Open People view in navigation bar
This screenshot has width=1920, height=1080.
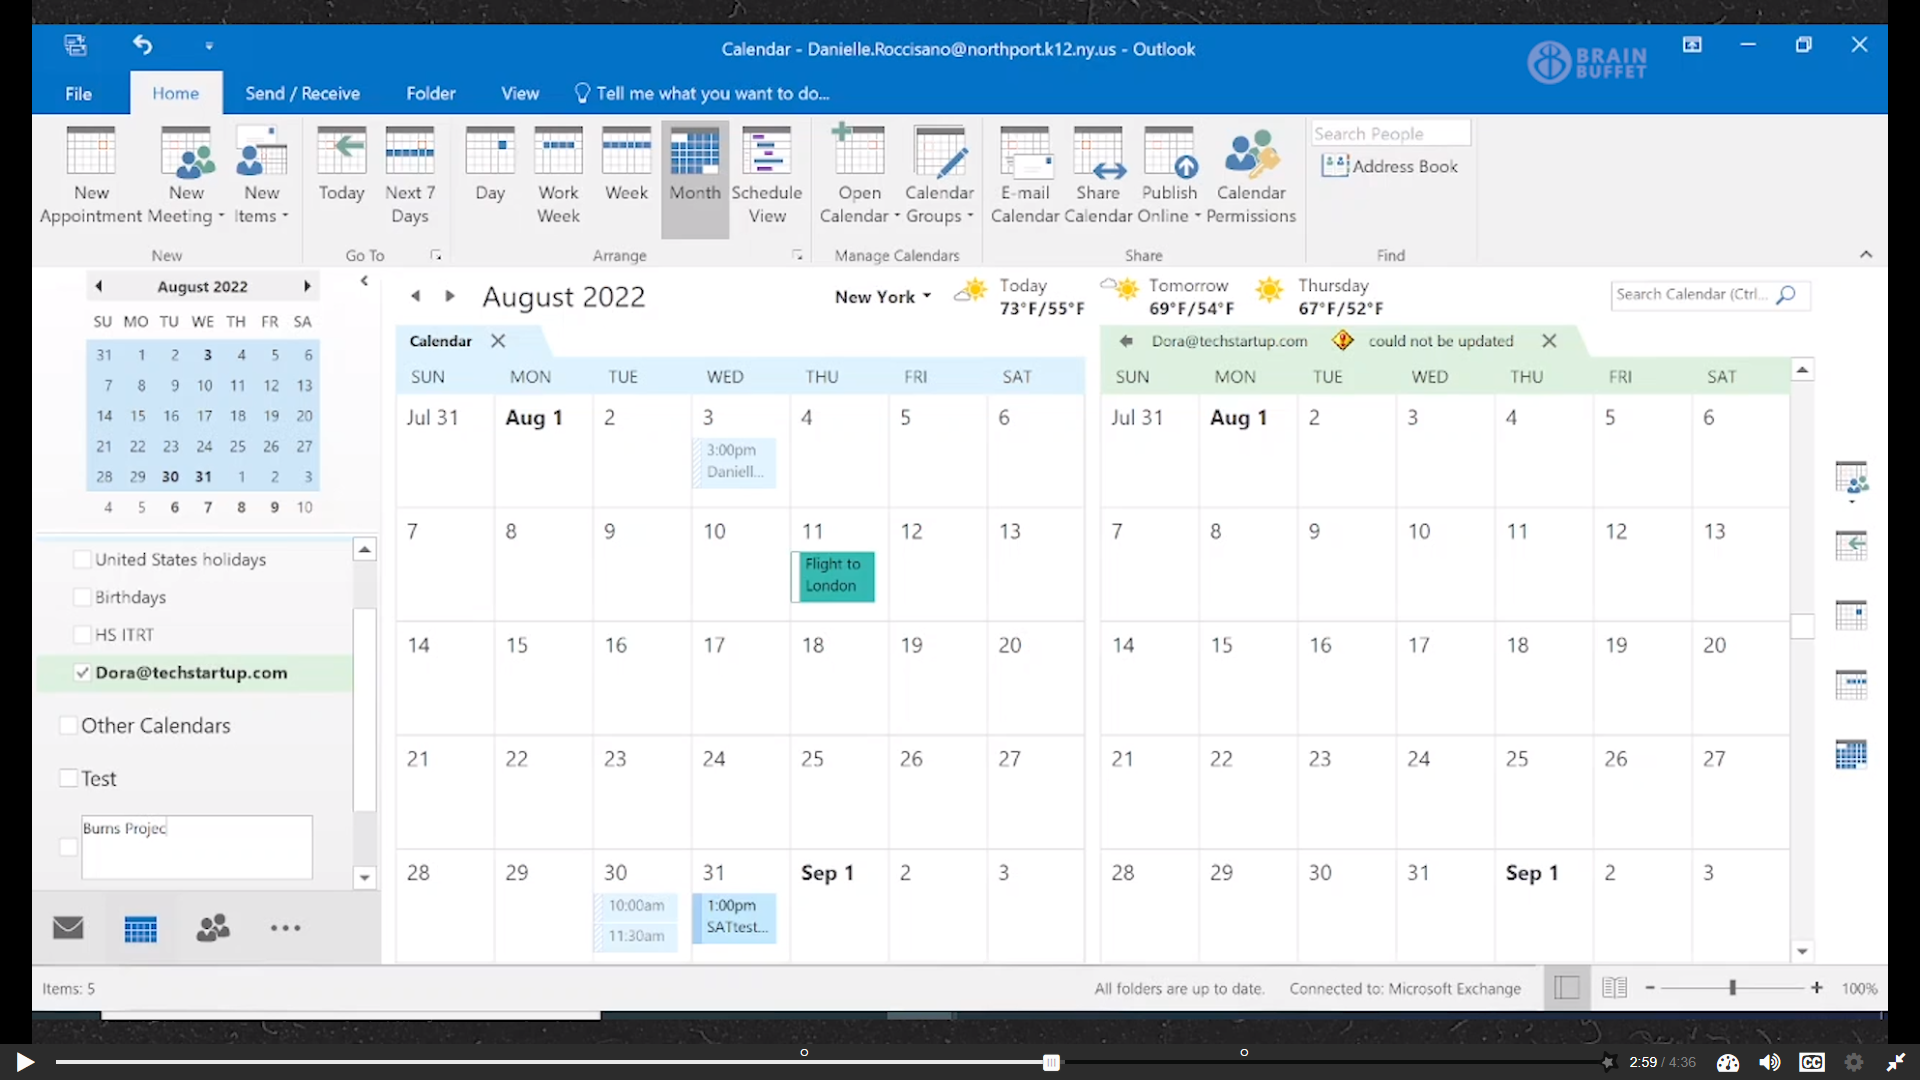(212, 928)
